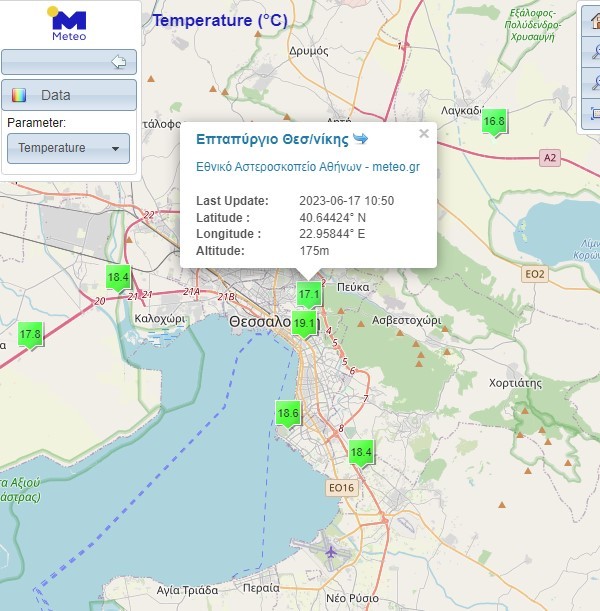Viewport: 600px width, 611px height.
Task: Click the Χορτιάτης place label
Action: click(515, 383)
